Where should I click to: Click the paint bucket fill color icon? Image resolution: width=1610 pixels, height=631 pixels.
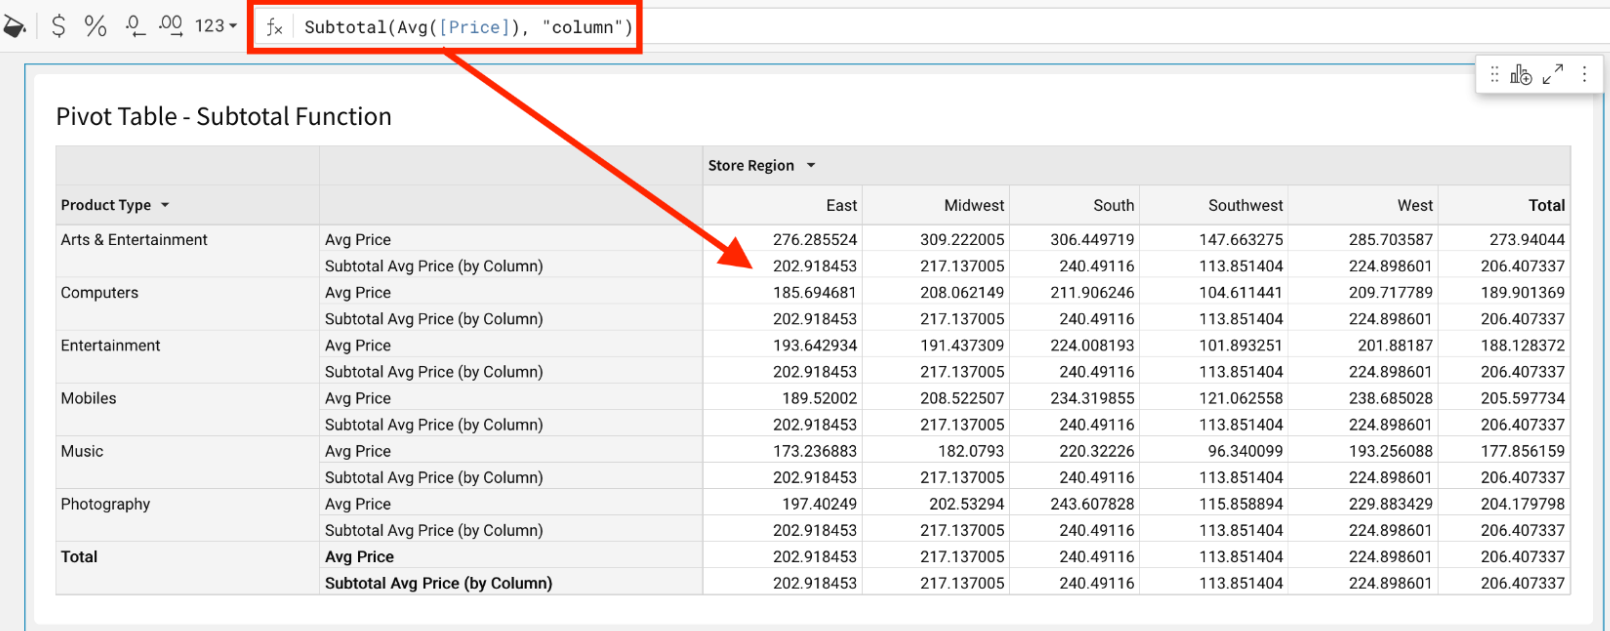[x=14, y=27]
